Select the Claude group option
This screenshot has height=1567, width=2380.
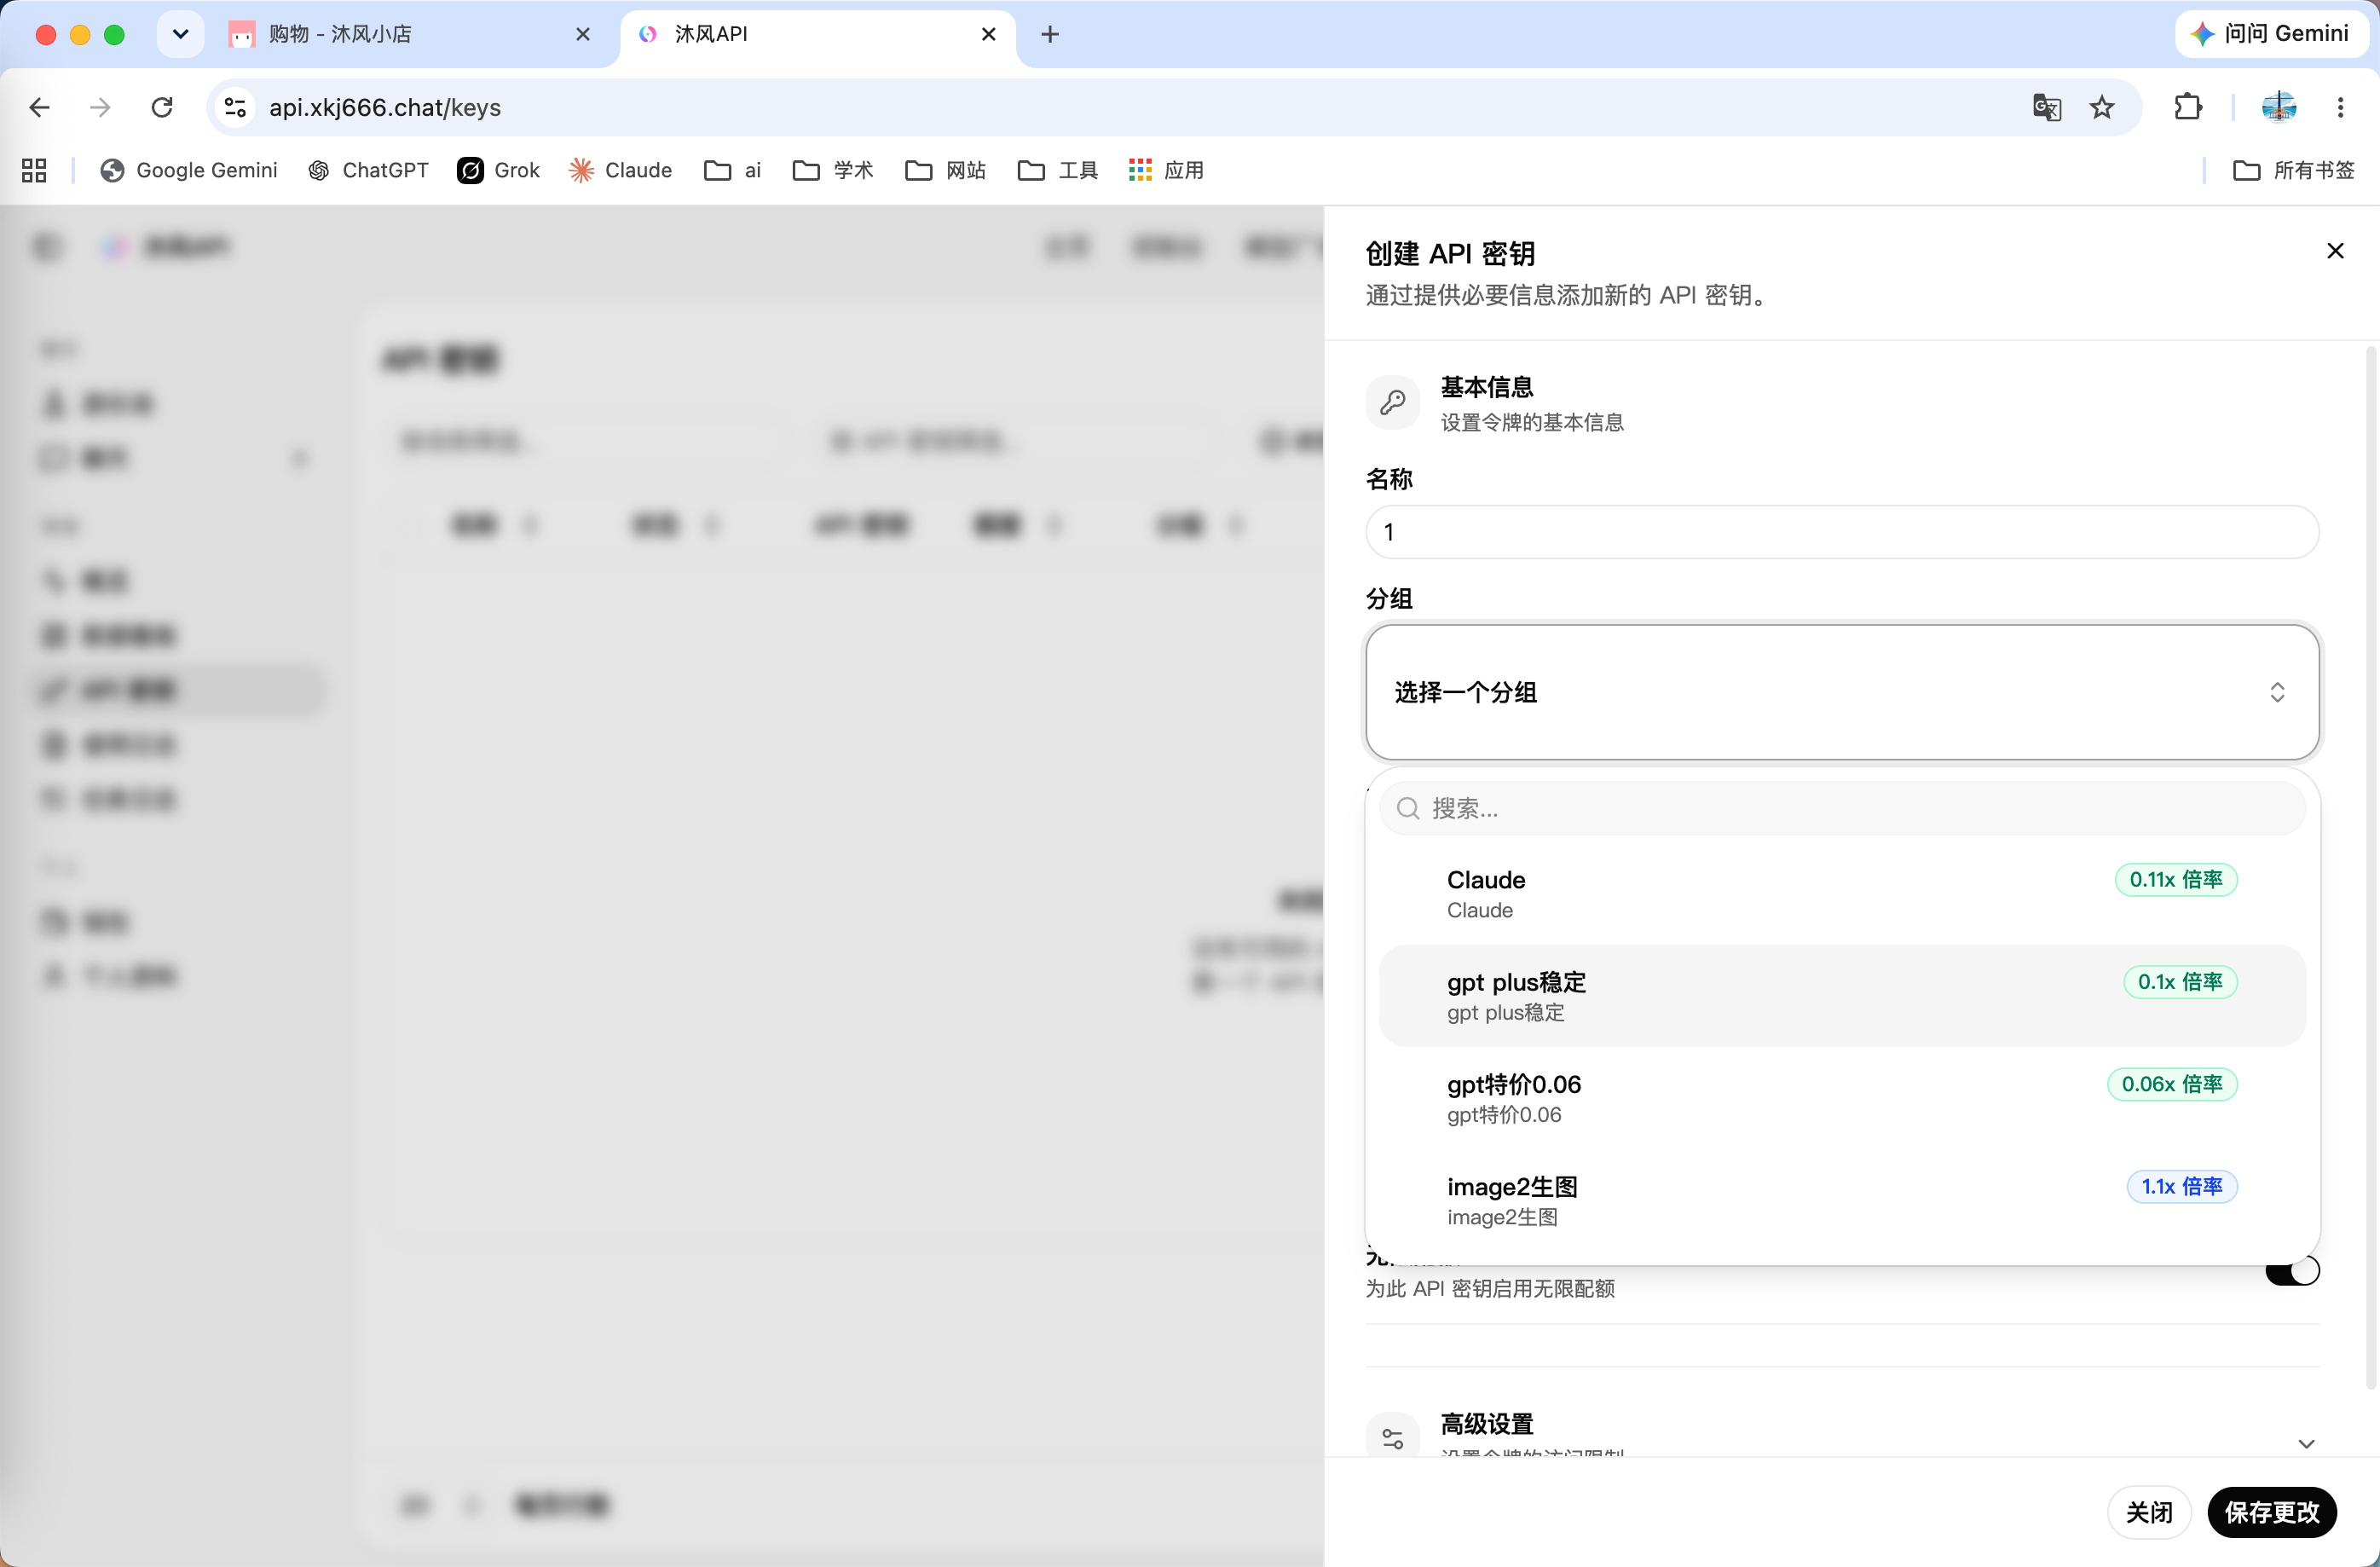[x=1842, y=894]
